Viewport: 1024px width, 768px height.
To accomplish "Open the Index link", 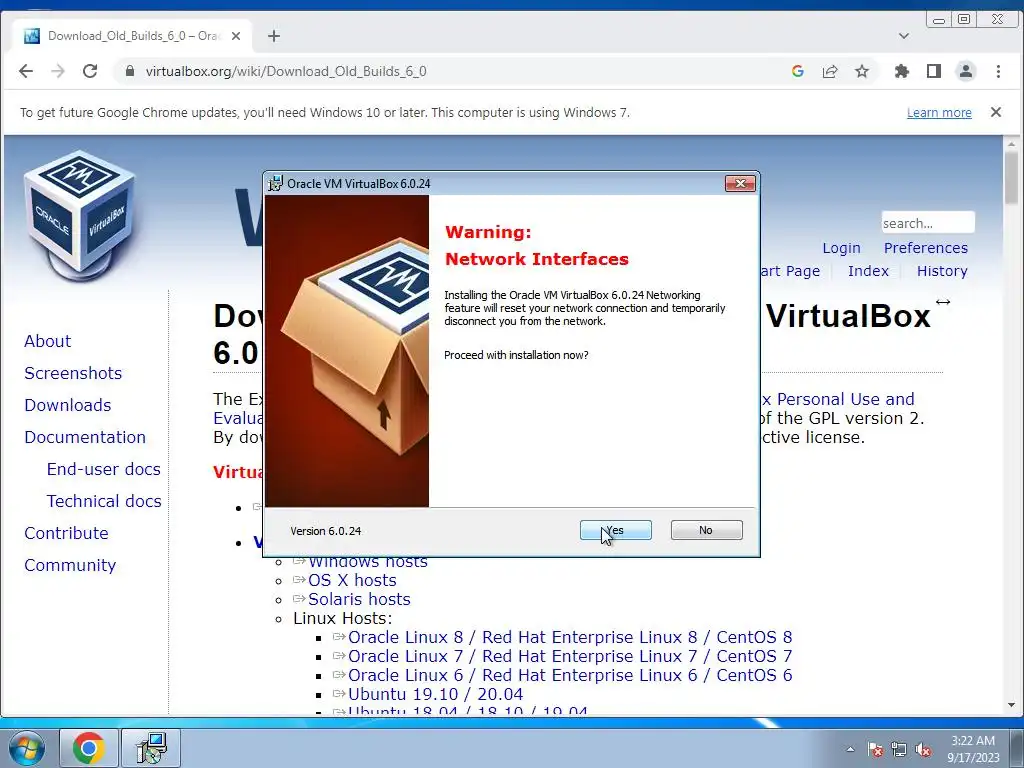I will pos(868,271).
